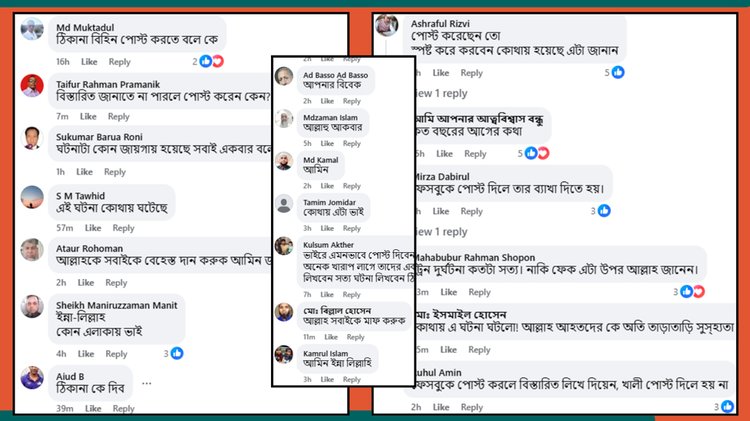This screenshot has height=421, width=750.
Task: Open the Ad Basso Ad Basso profile picture
Action: (x=284, y=77)
